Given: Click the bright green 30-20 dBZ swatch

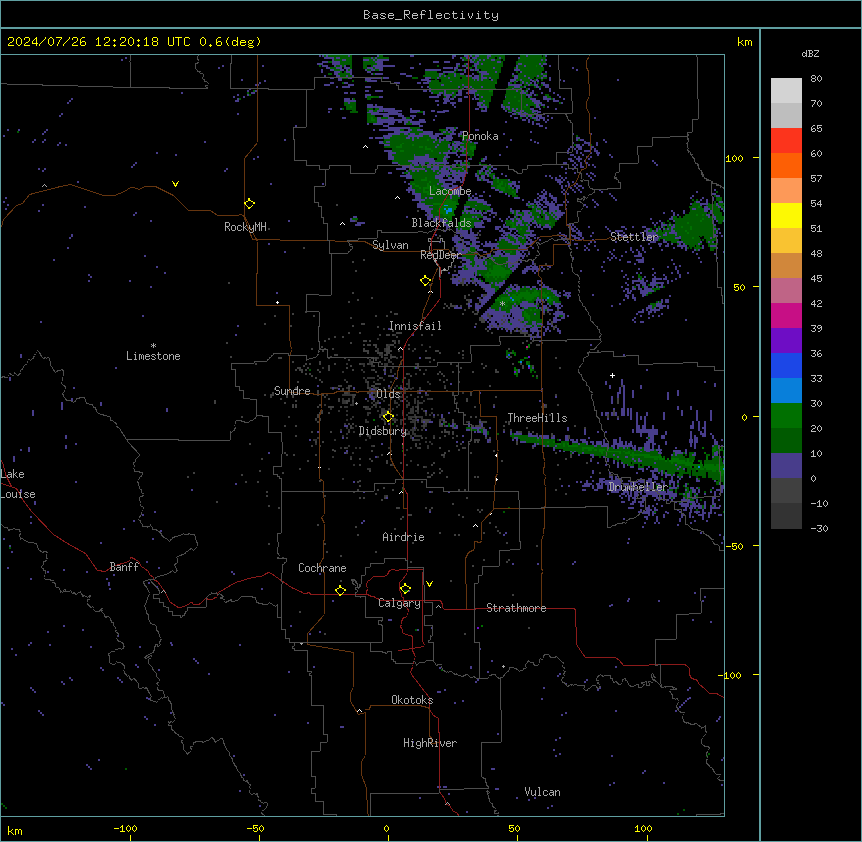Looking at the screenshot, I should [786, 416].
